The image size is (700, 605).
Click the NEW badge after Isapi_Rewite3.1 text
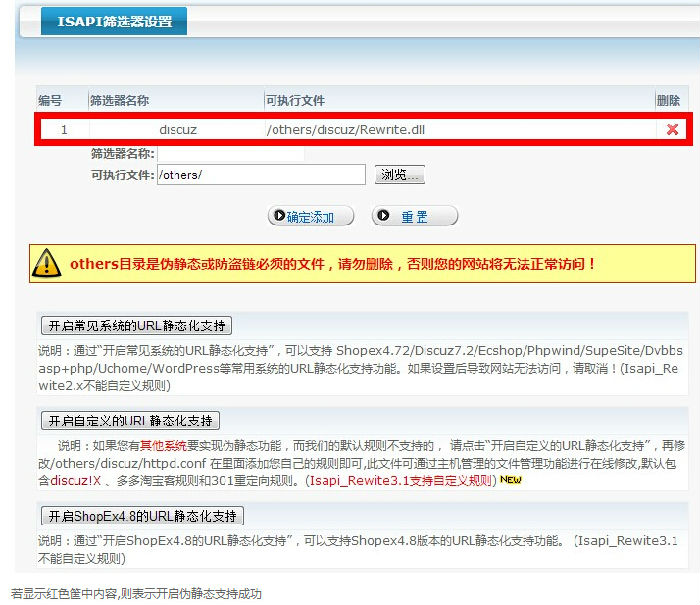[x=511, y=480]
